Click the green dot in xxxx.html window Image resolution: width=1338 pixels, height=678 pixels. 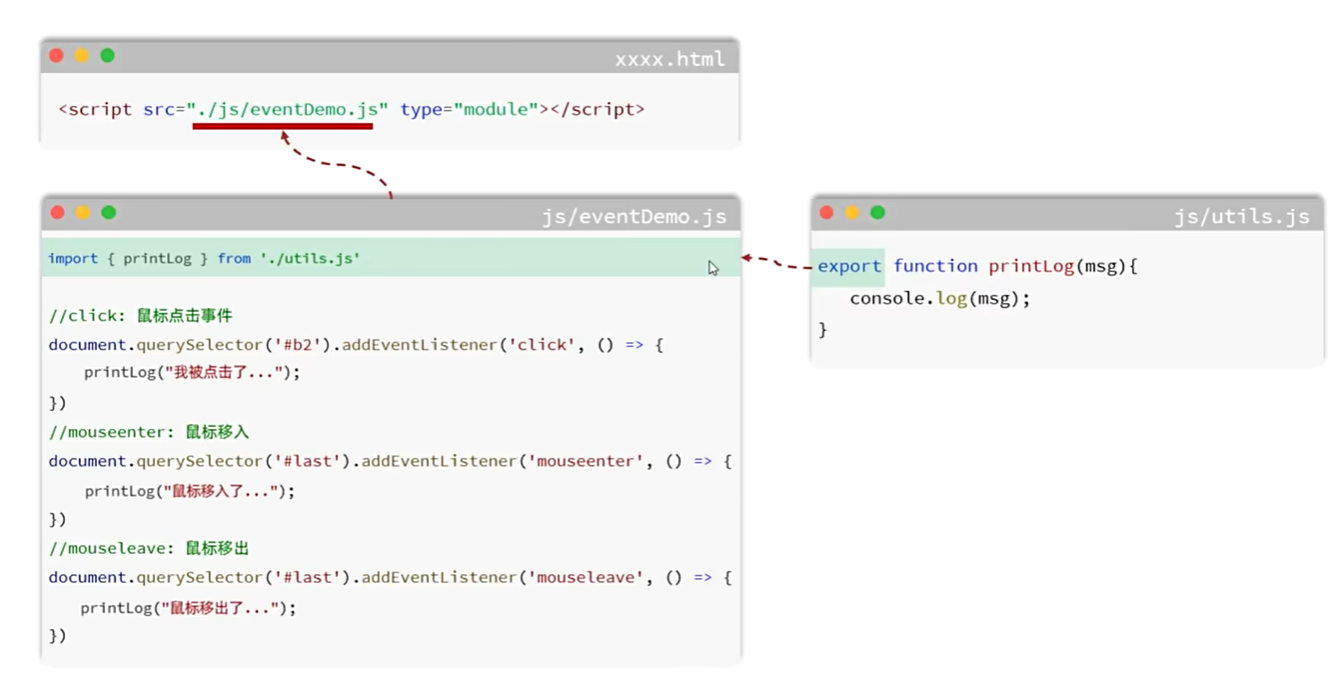(107, 56)
